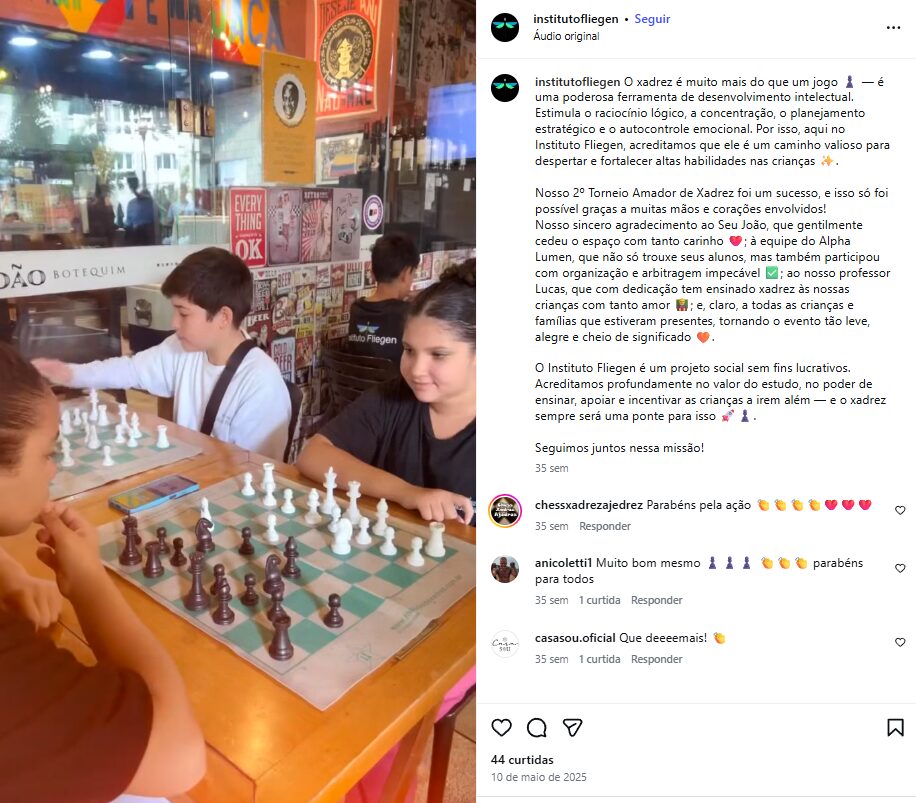Follow institutofliegen with the Seguir button

pyautogui.click(x=652, y=19)
